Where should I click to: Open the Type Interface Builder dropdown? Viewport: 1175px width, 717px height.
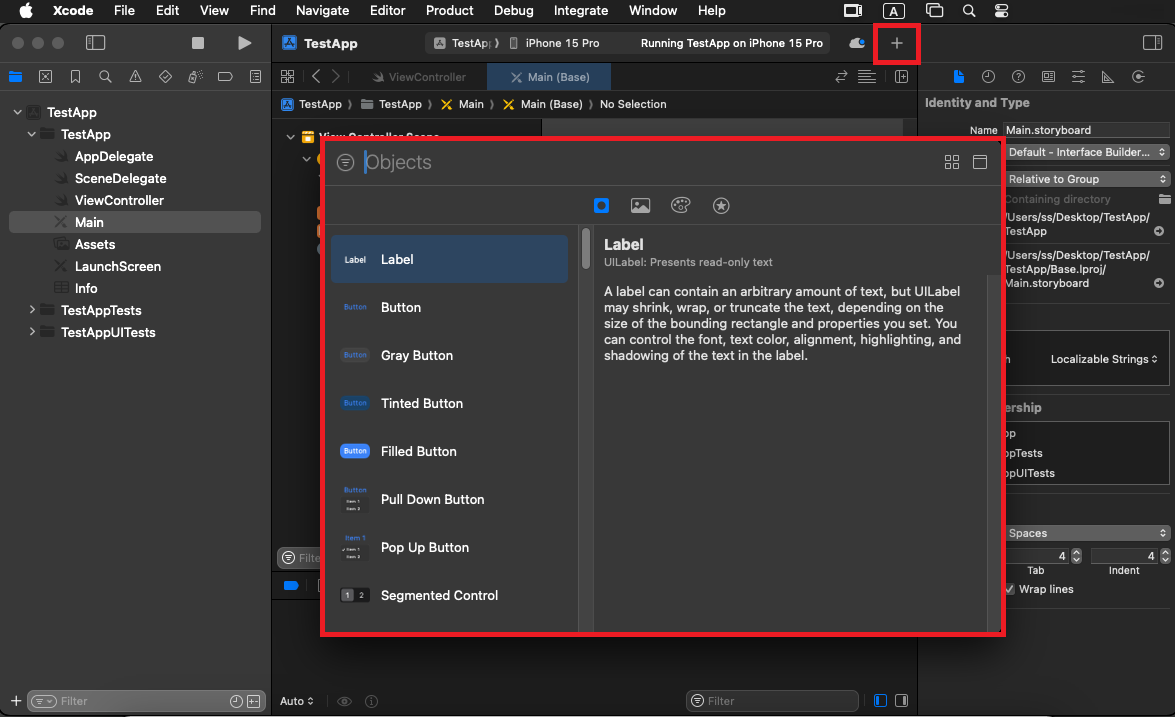[1086, 152]
